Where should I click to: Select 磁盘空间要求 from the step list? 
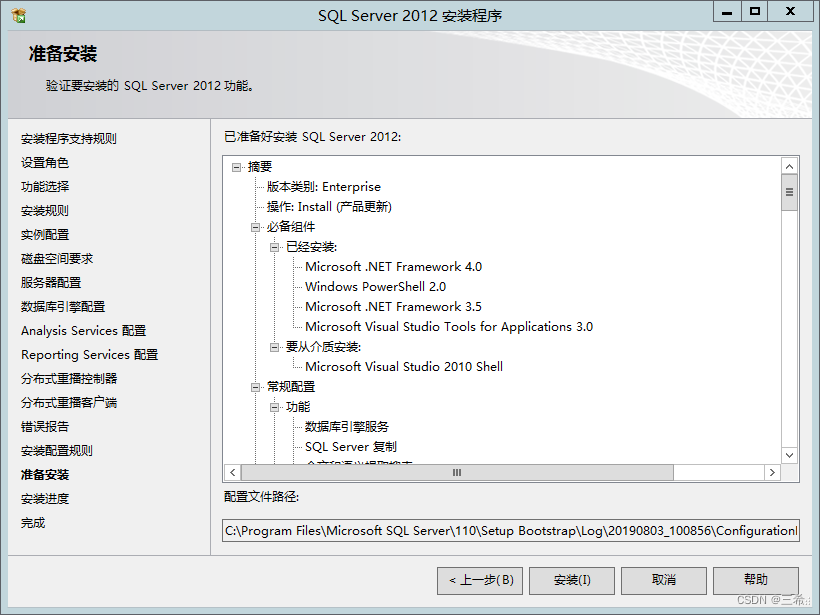tap(56, 258)
